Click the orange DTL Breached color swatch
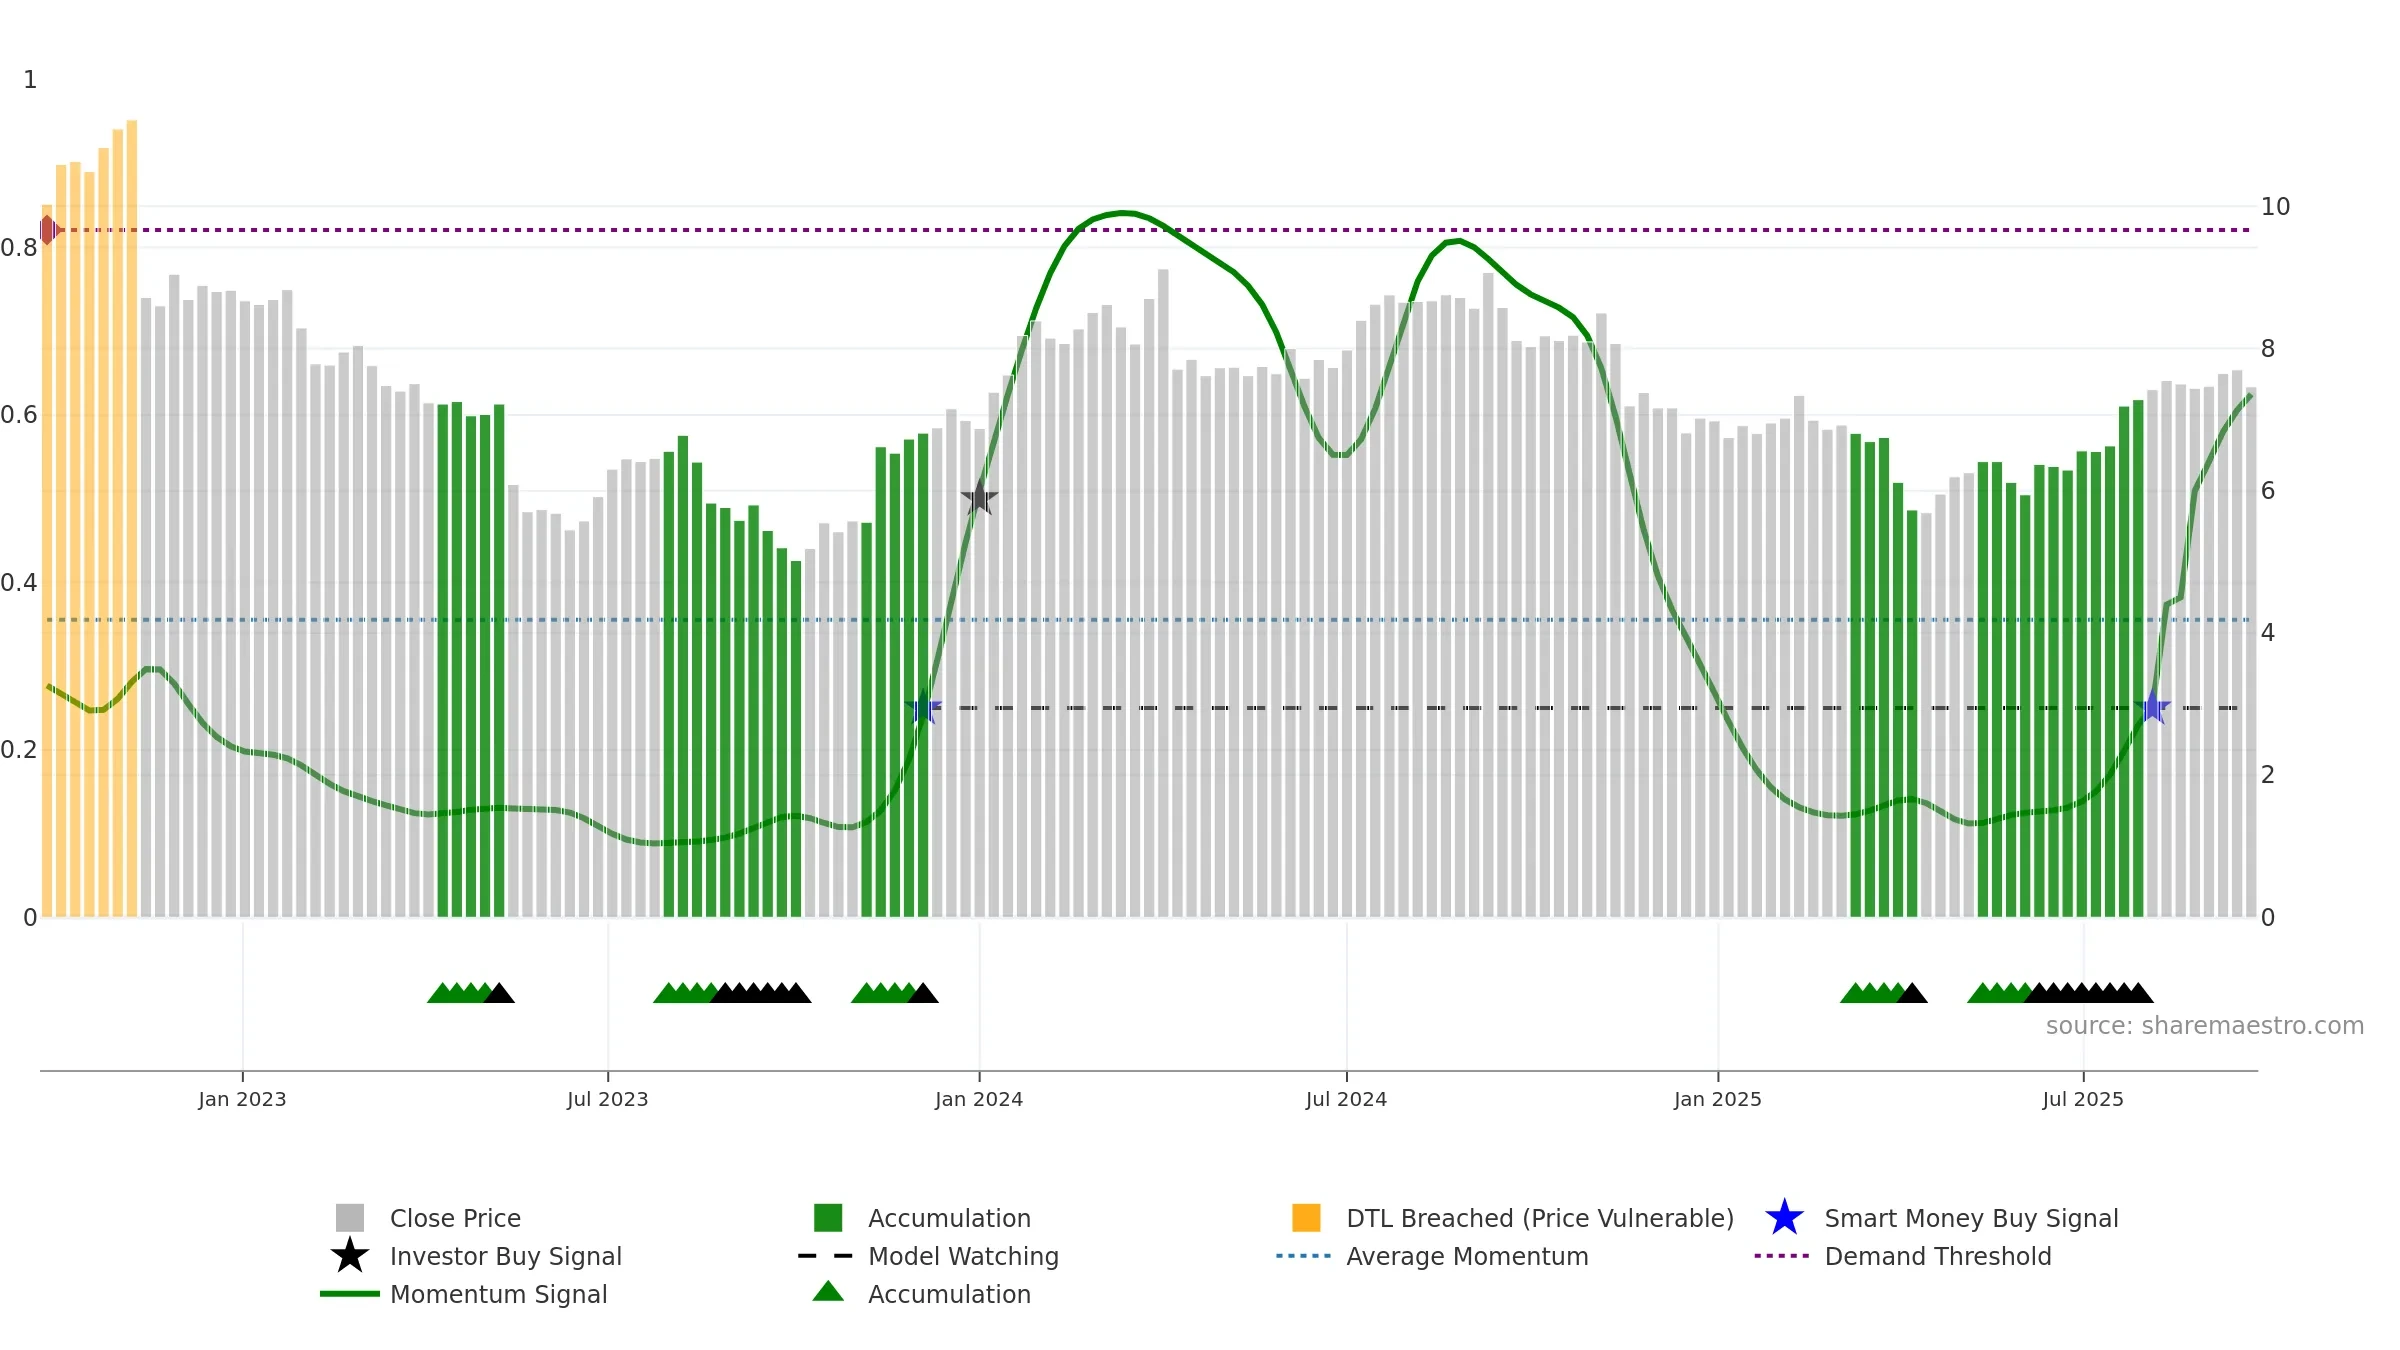Screen dimensions: 2400x1350 click(x=1306, y=1218)
